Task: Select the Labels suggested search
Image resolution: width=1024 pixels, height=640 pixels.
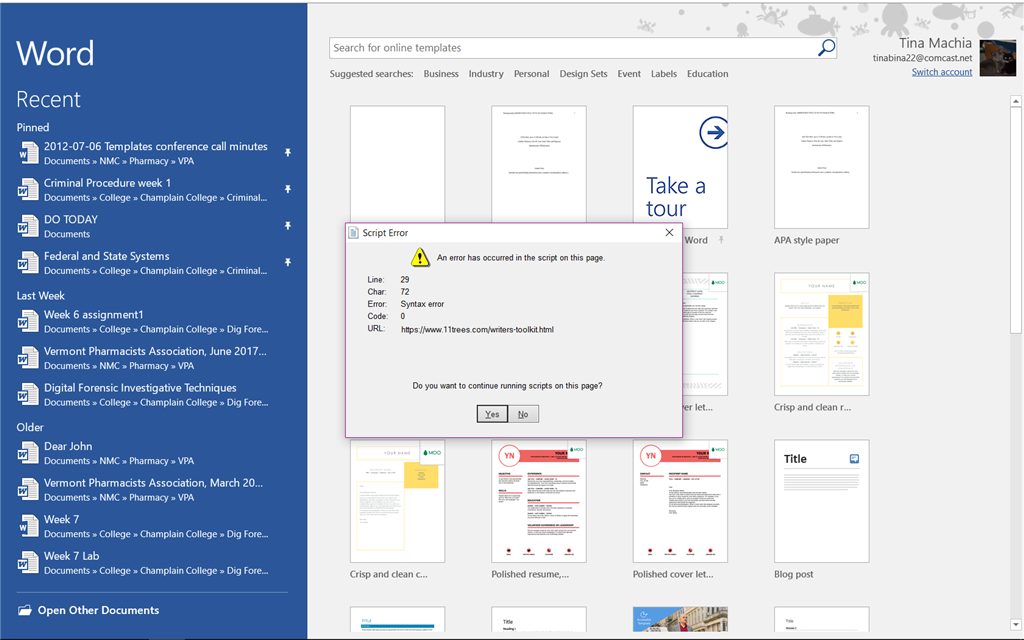Action: (664, 74)
